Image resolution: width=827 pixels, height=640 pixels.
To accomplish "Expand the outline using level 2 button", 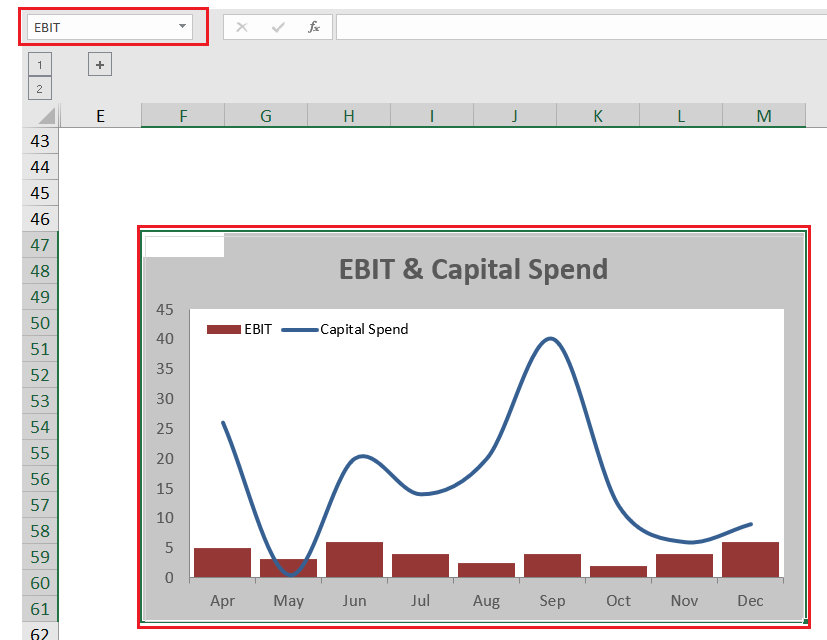I will click(39, 88).
